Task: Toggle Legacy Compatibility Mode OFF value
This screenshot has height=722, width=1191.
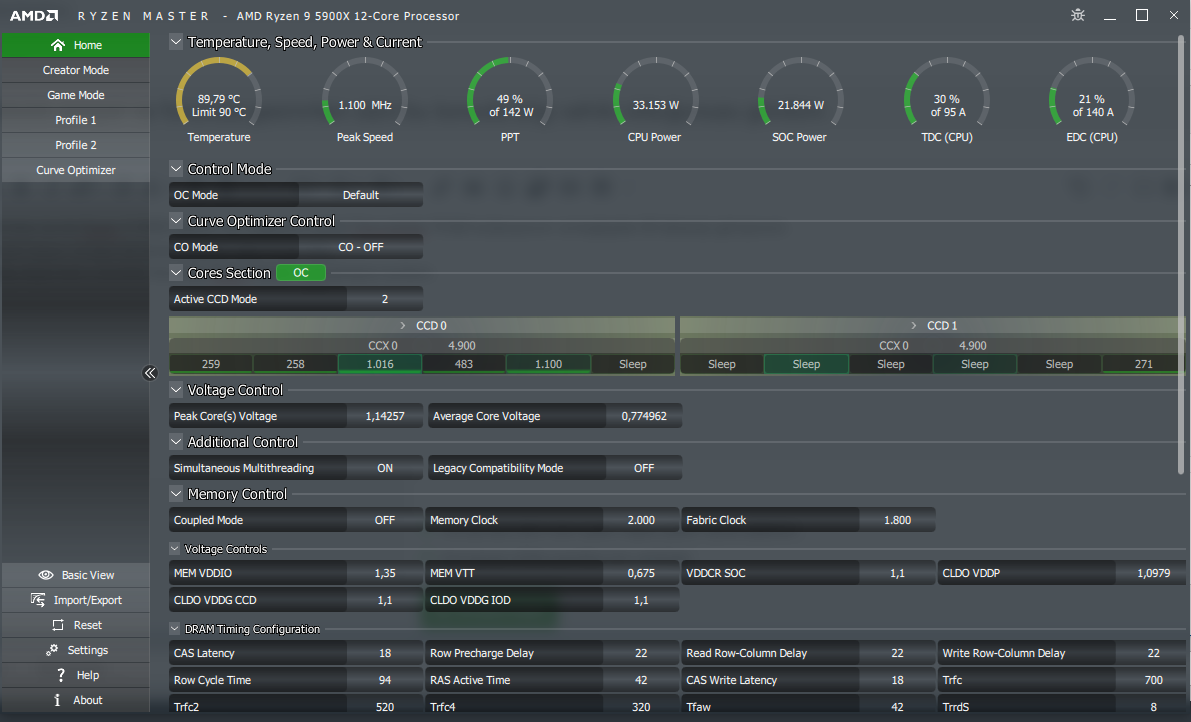Action: (643, 468)
